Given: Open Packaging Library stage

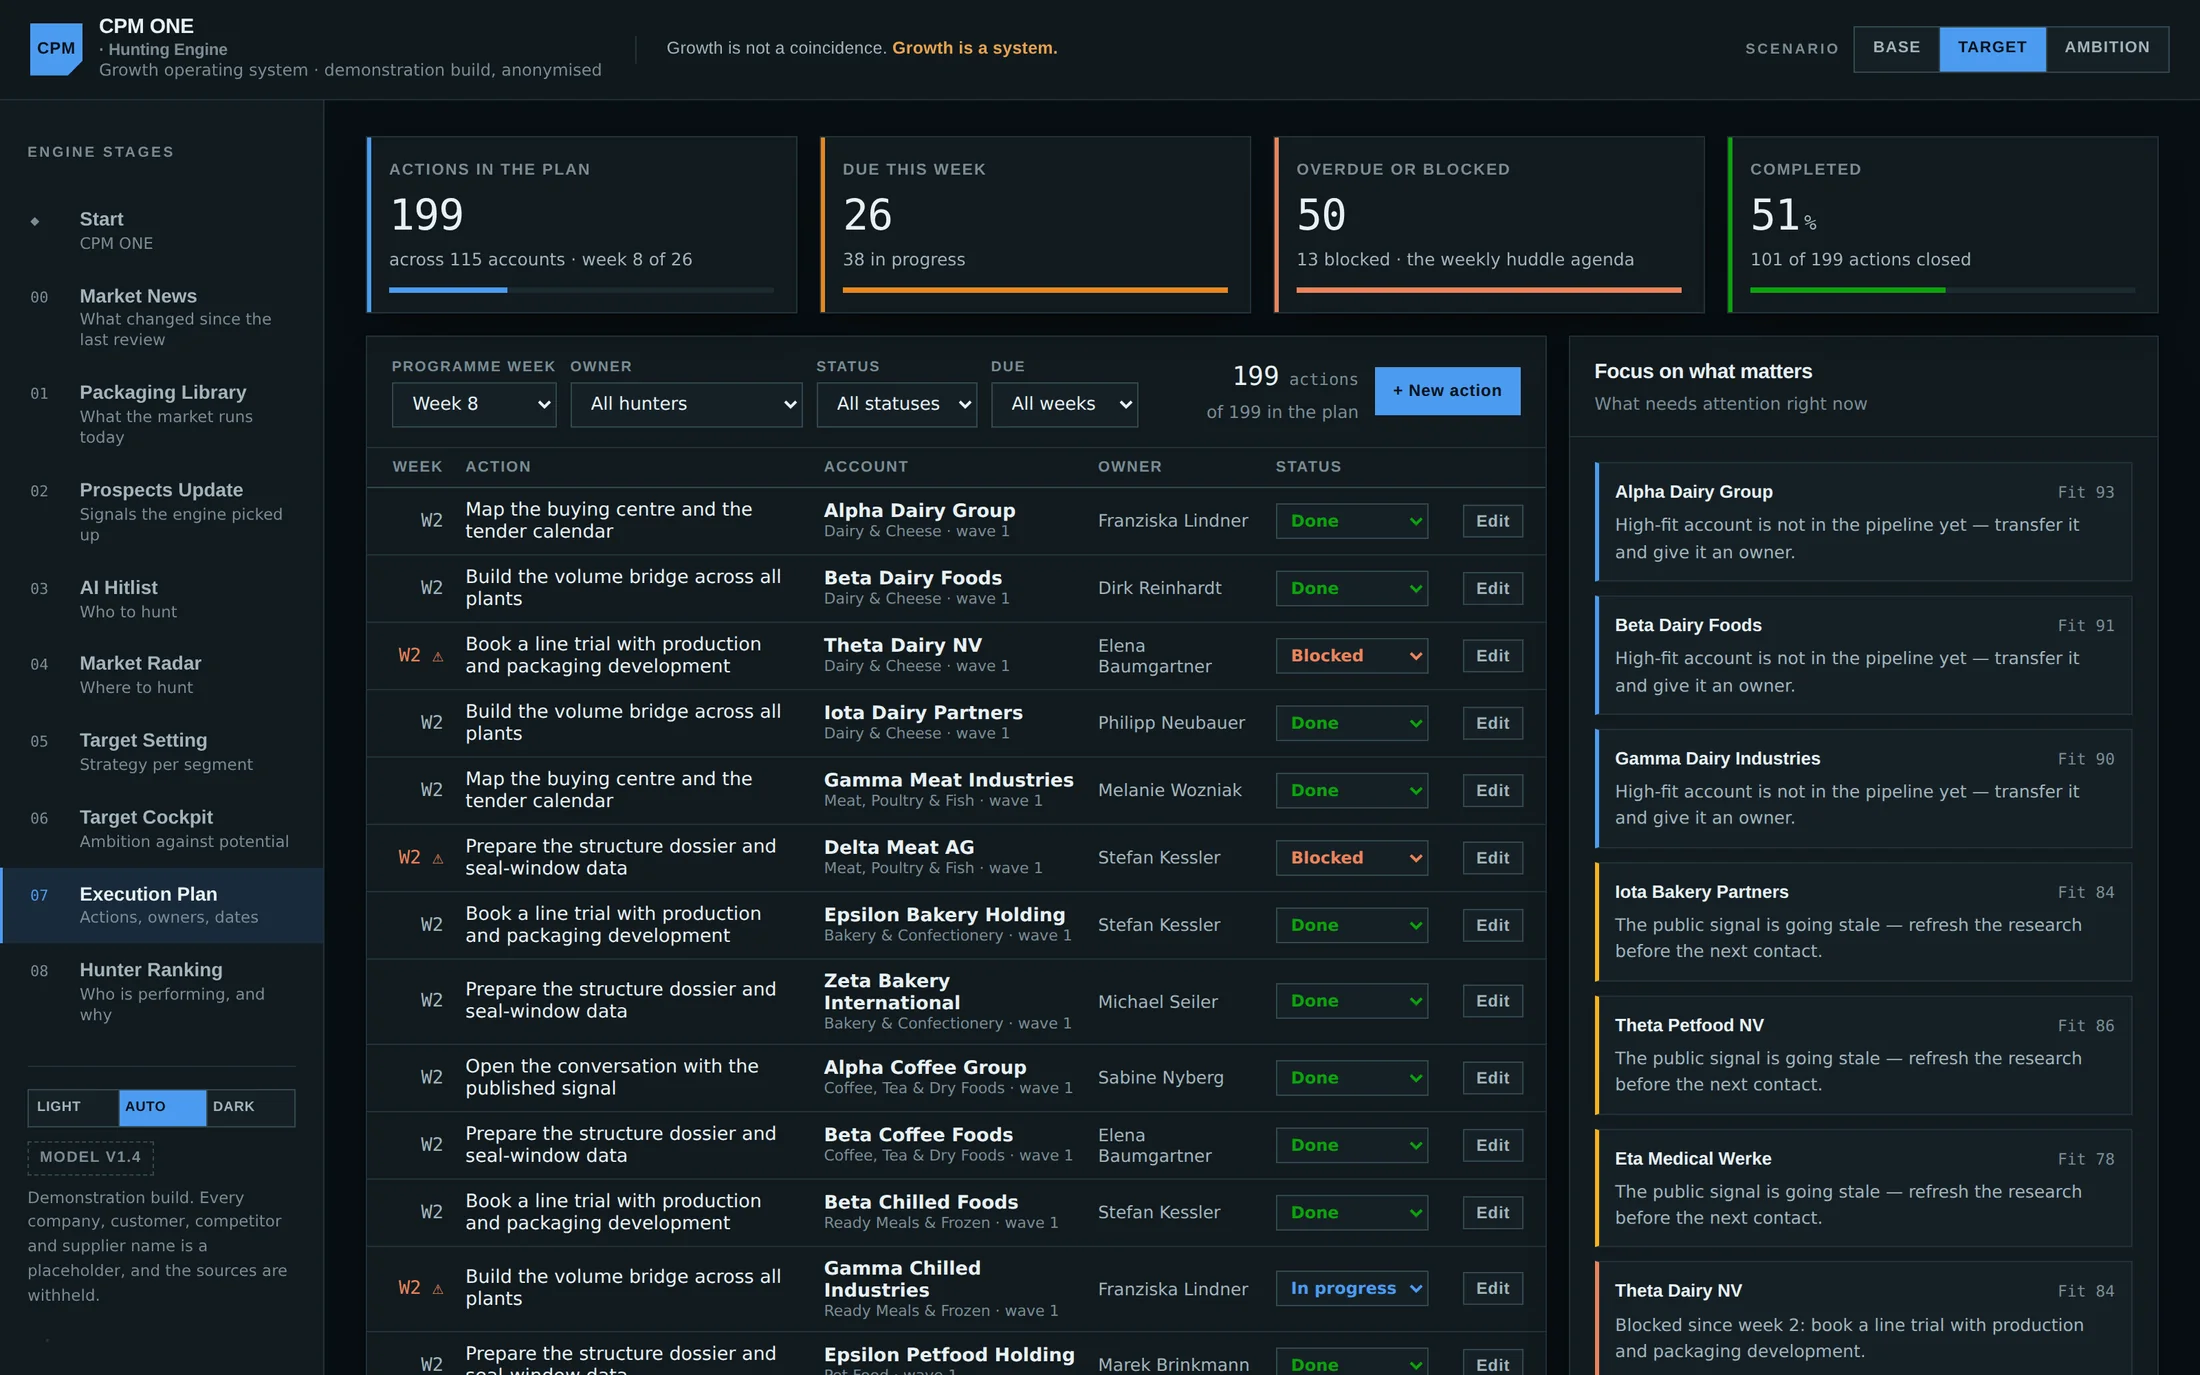Looking at the screenshot, I should [x=162, y=414].
